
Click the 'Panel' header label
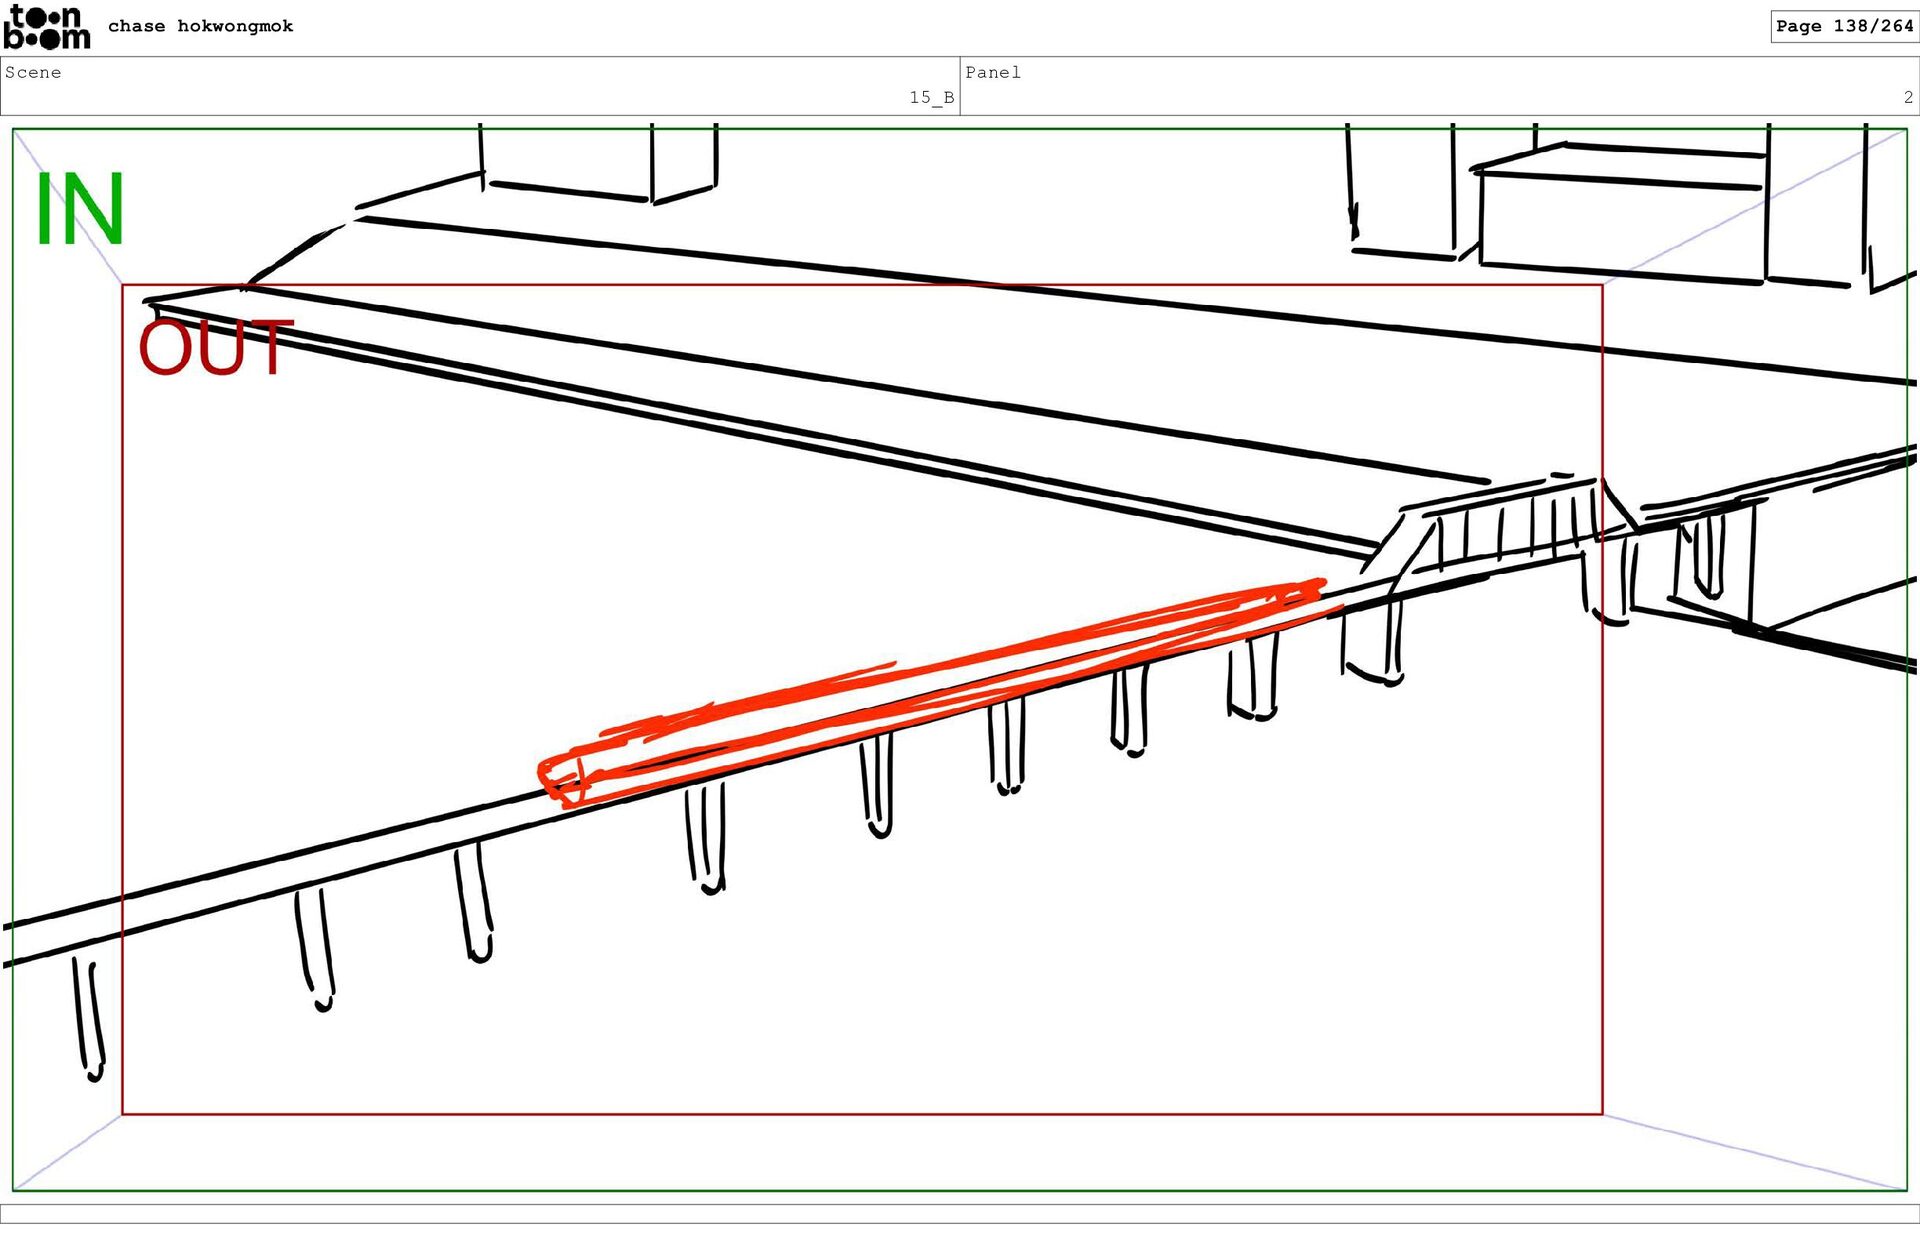(x=992, y=72)
